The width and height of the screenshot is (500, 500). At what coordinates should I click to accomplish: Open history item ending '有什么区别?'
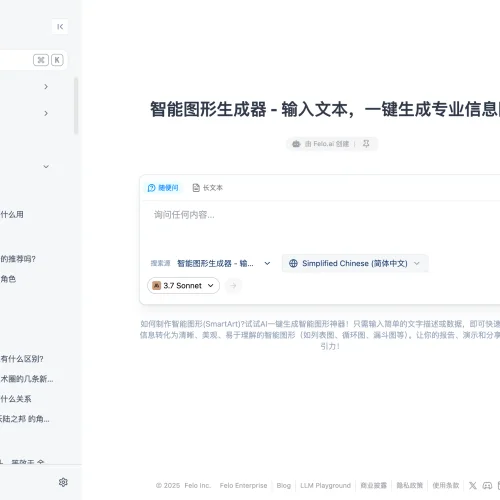pos(22,359)
